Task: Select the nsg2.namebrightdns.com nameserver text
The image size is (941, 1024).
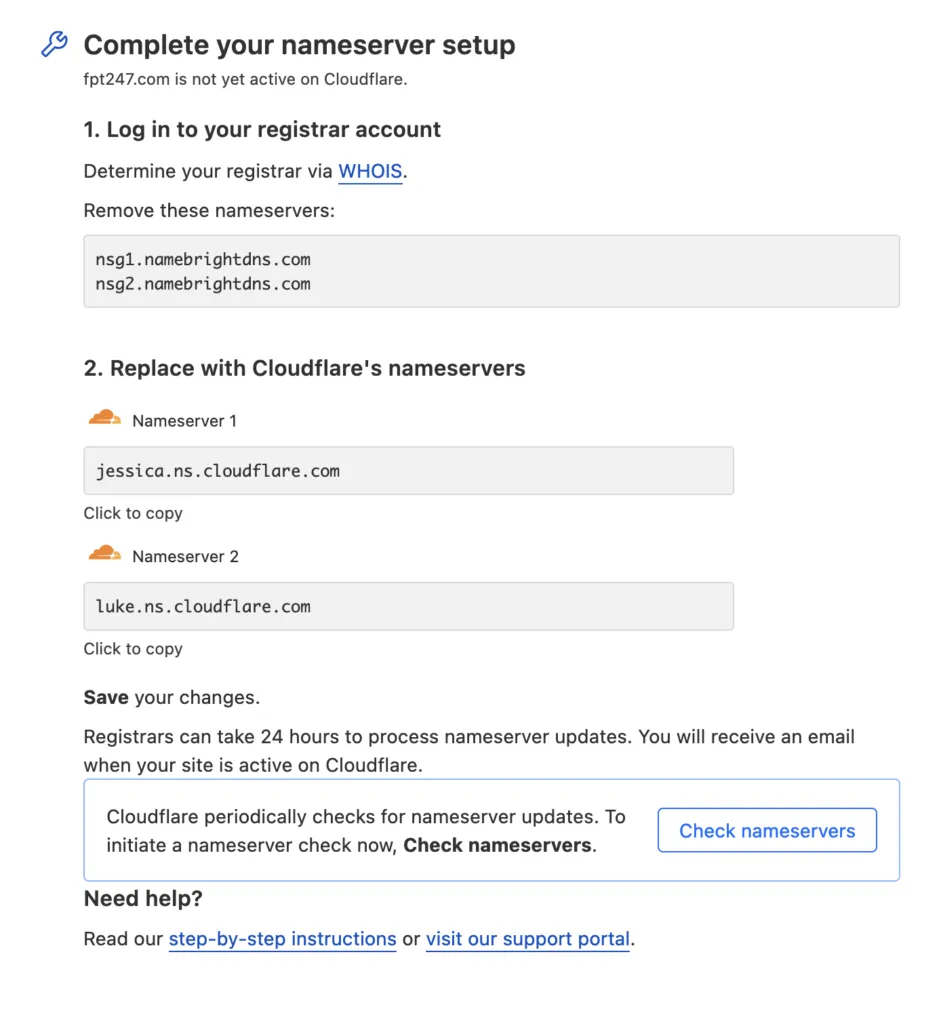Action: (203, 284)
